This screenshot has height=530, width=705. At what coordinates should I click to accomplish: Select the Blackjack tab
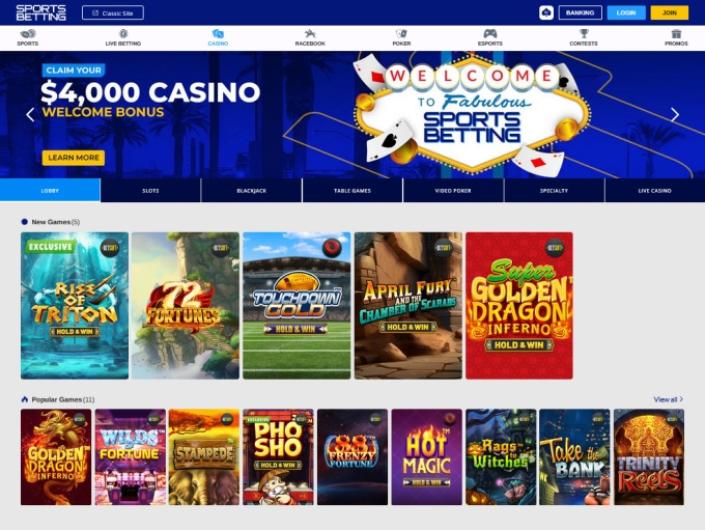click(251, 191)
